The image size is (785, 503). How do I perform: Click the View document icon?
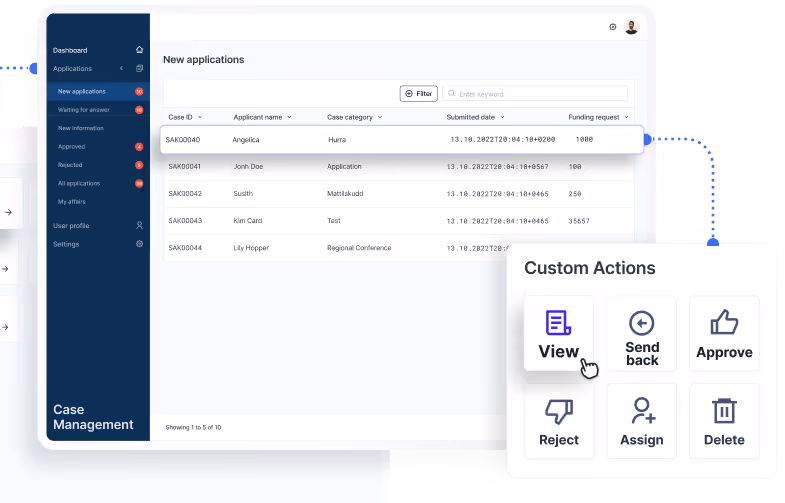click(x=558, y=322)
